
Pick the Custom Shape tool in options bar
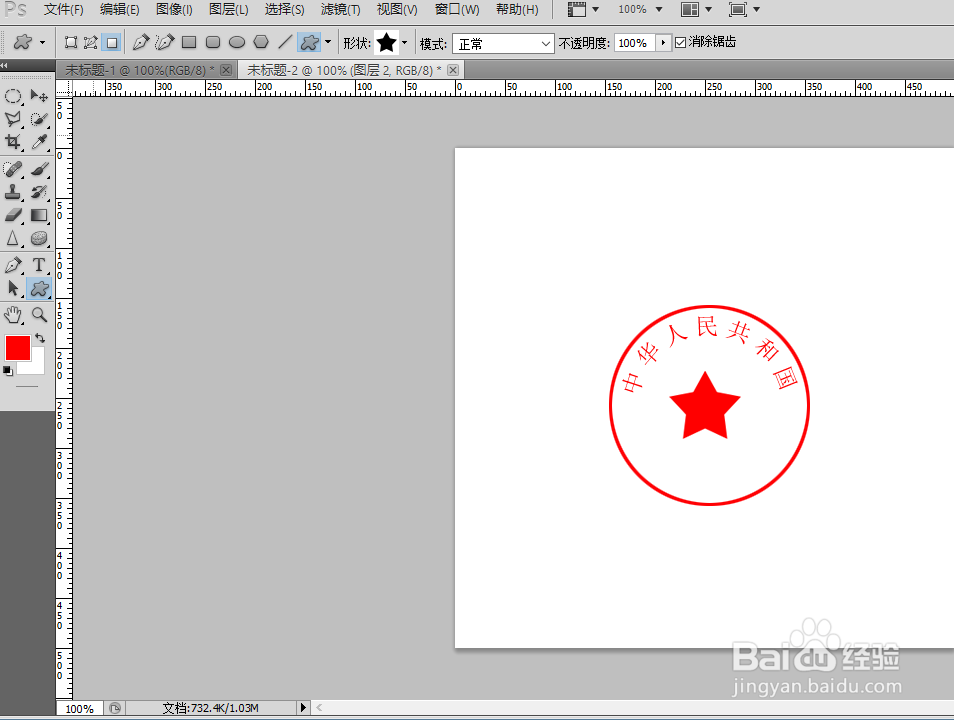pyautogui.click(x=310, y=43)
